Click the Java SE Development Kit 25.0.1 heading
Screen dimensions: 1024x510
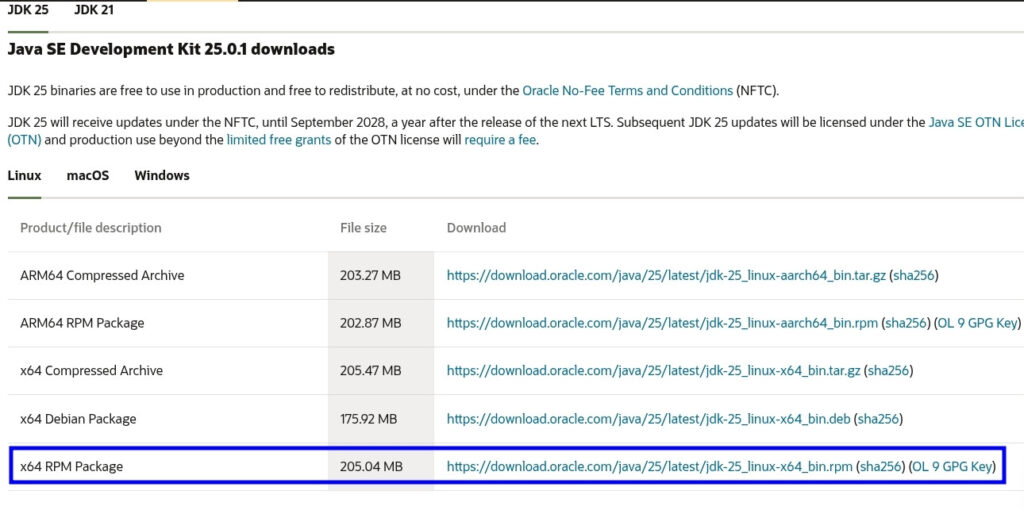171,49
